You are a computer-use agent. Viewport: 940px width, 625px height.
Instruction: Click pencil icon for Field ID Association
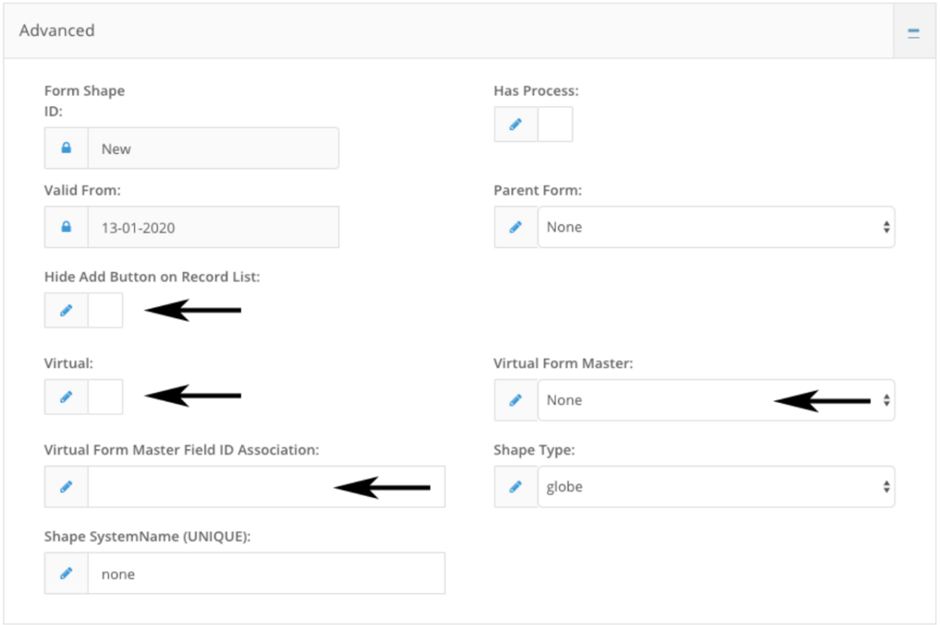coord(66,487)
